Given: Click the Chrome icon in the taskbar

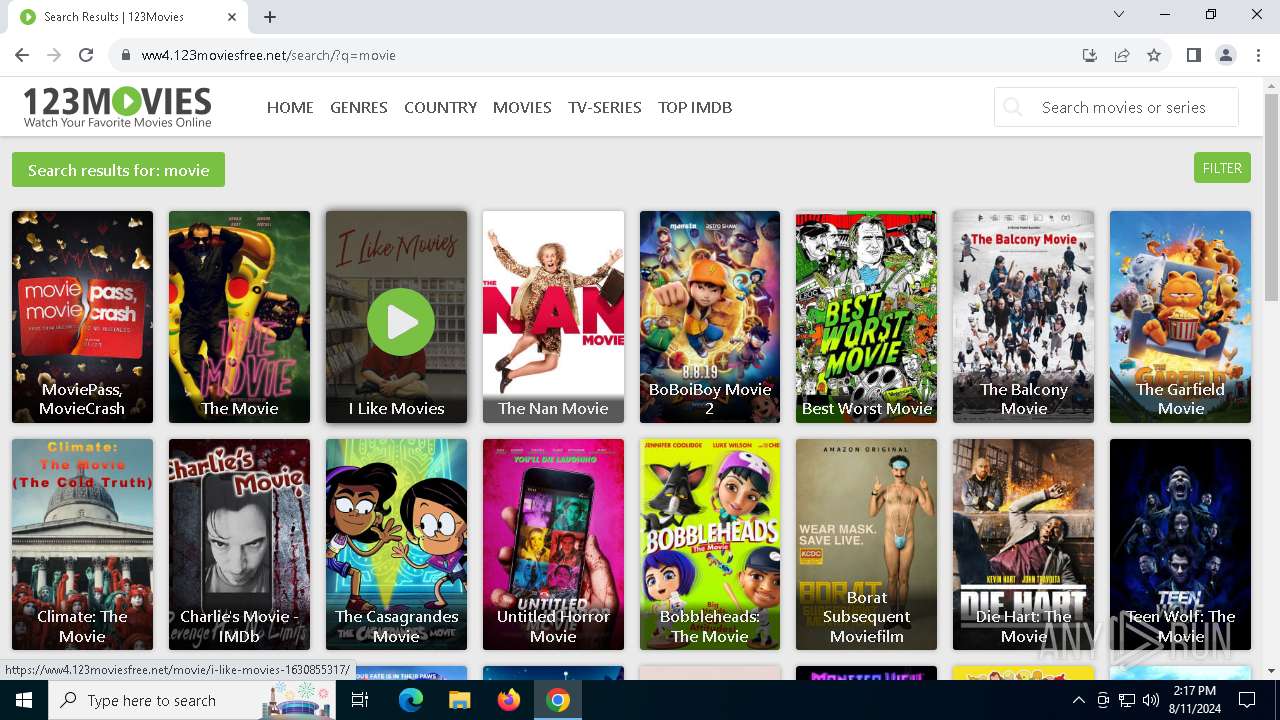Looking at the screenshot, I should [x=558, y=700].
